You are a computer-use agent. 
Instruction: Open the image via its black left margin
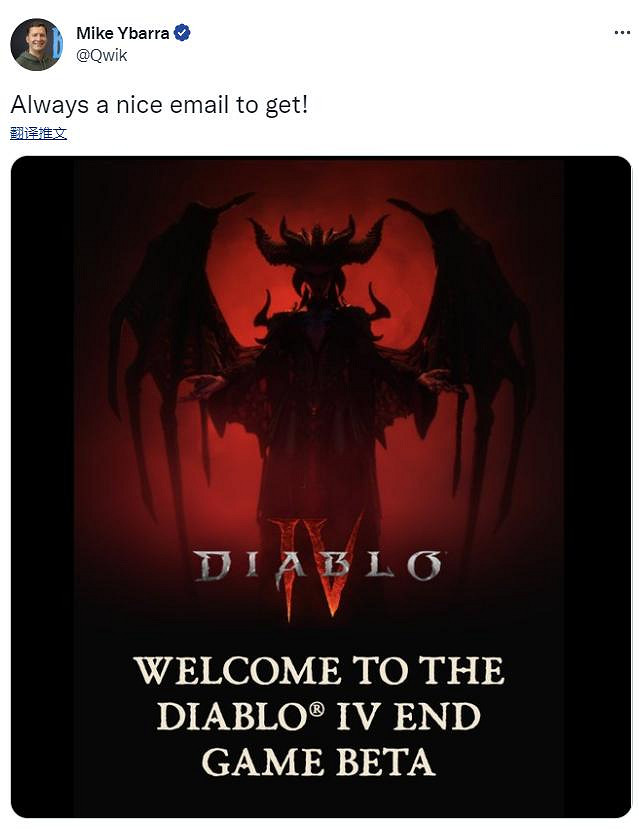pos(42,486)
